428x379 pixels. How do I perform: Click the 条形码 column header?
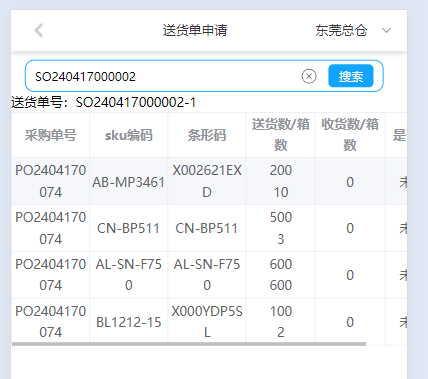pos(207,135)
